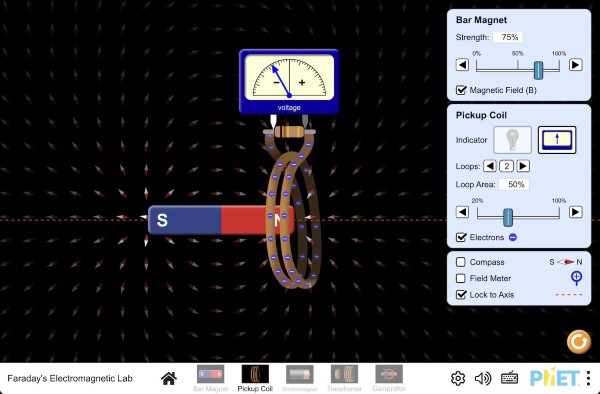Reset the simulation with orange button
This screenshot has height=394, width=600.
point(579,341)
